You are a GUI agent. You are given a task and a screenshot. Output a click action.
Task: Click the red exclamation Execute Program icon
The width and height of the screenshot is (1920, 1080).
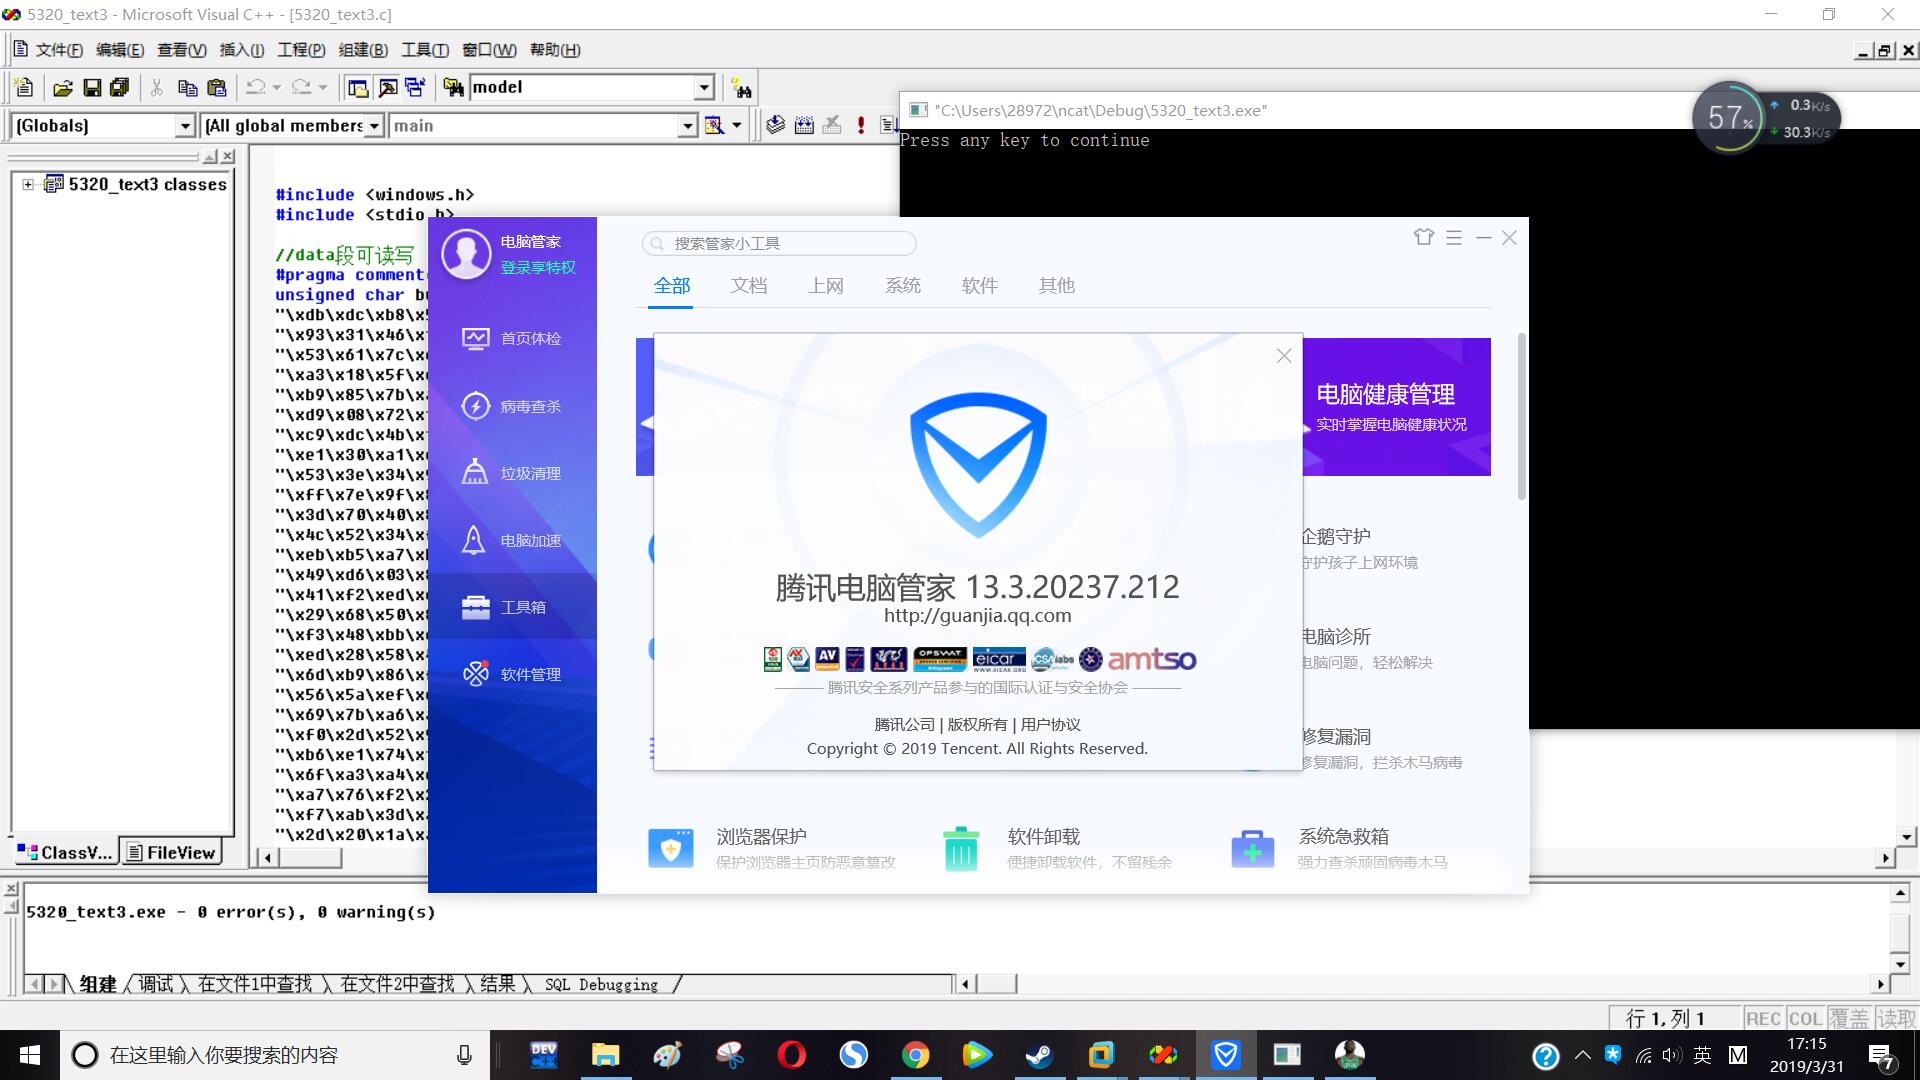861,125
